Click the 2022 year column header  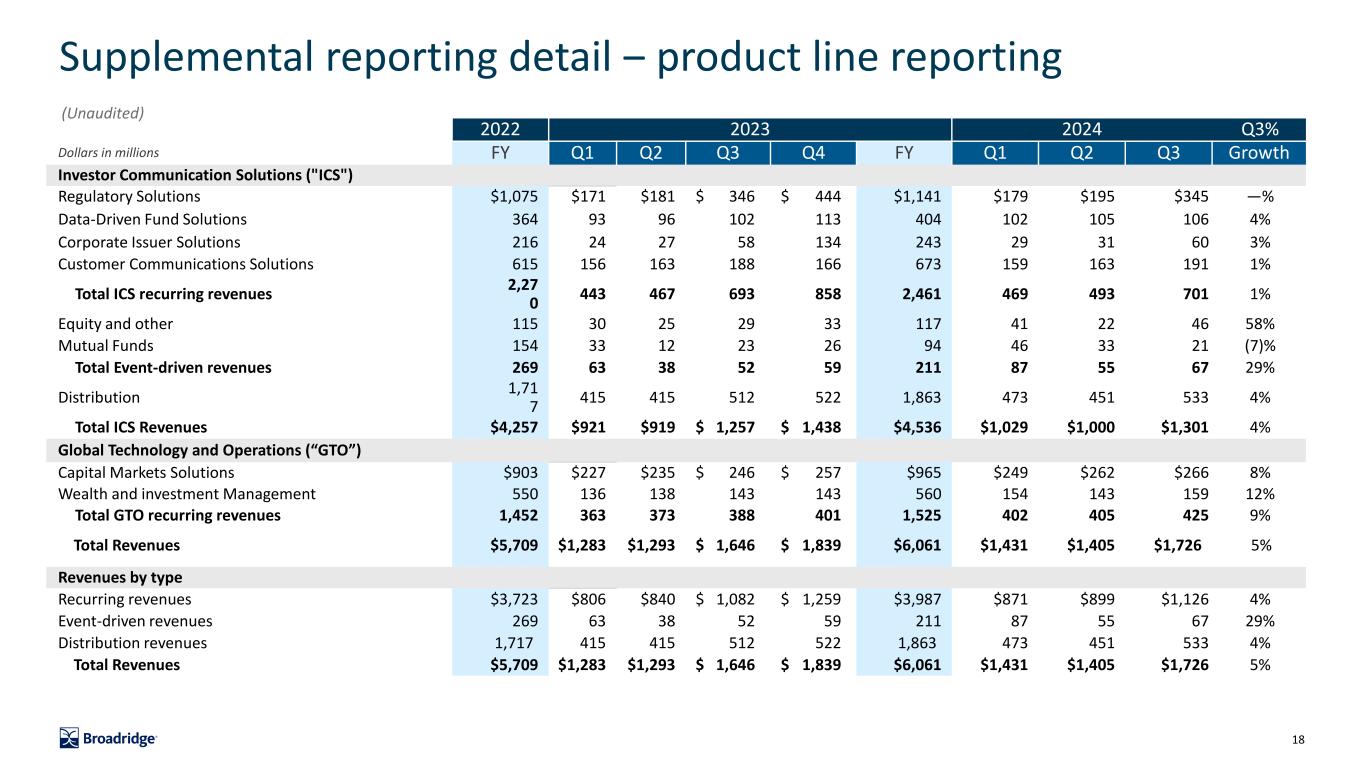[499, 129]
